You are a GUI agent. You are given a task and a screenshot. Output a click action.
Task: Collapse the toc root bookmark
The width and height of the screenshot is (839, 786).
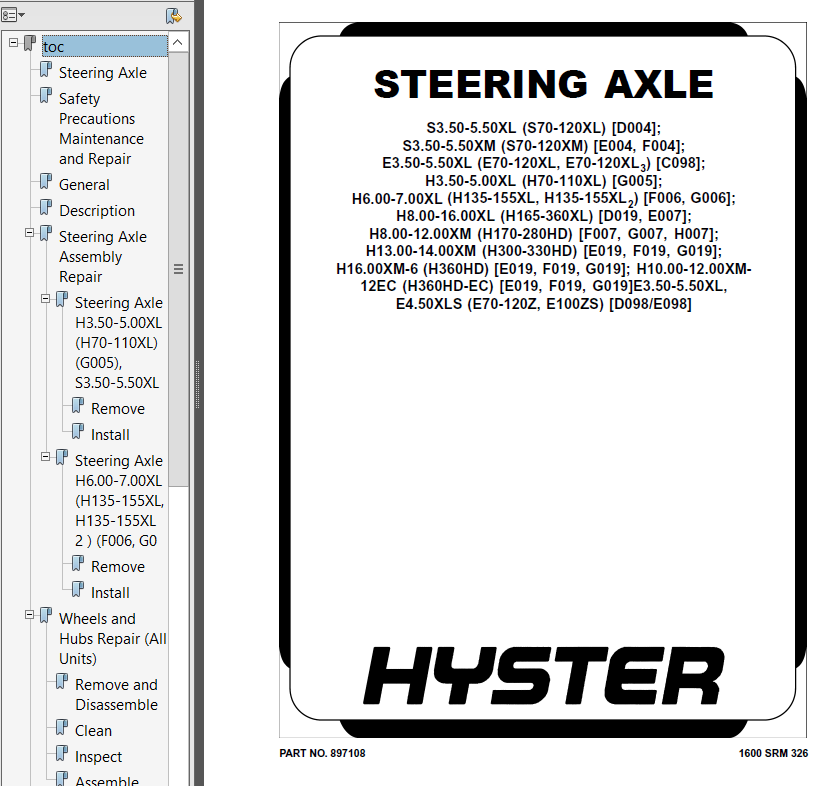[x=13, y=43]
